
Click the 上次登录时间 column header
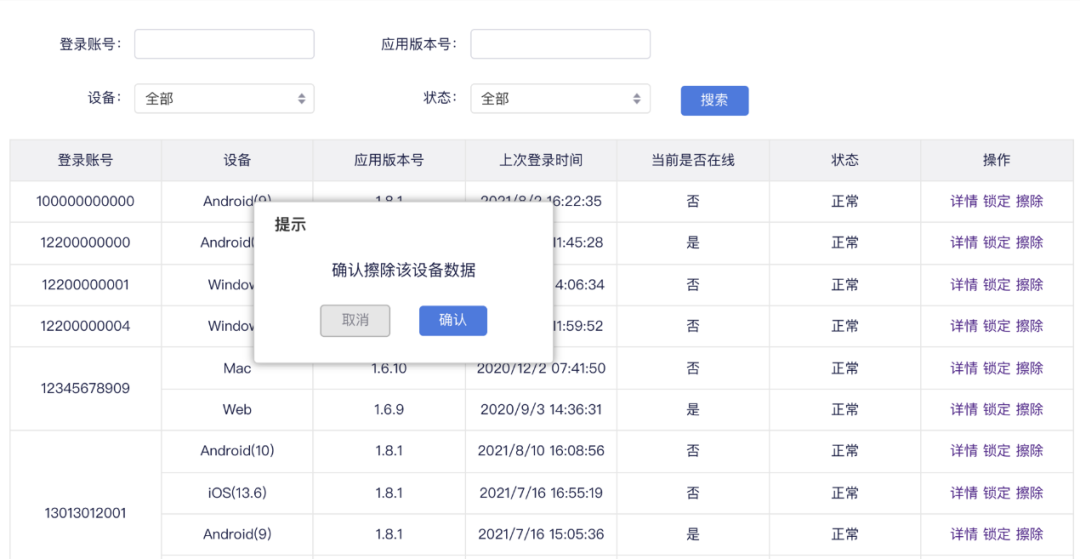541,160
